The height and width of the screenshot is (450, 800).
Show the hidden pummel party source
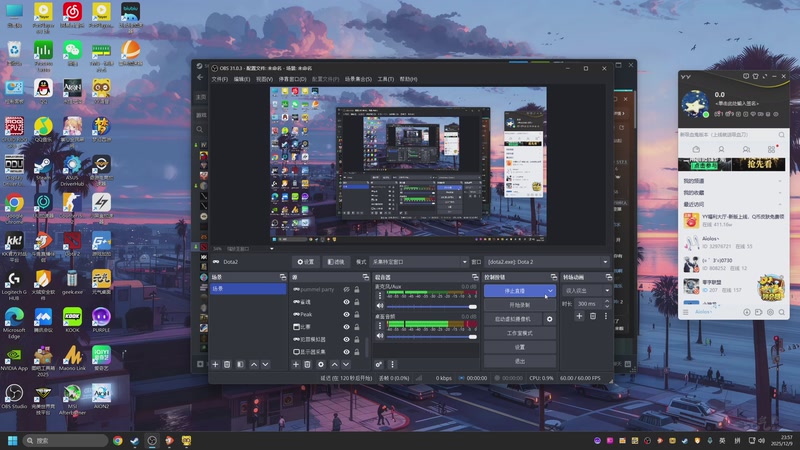(346, 289)
